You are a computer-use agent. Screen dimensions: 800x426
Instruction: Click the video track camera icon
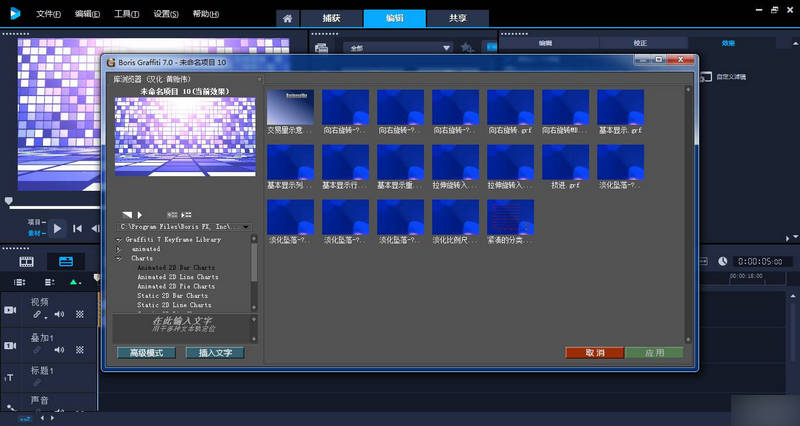coord(10,310)
